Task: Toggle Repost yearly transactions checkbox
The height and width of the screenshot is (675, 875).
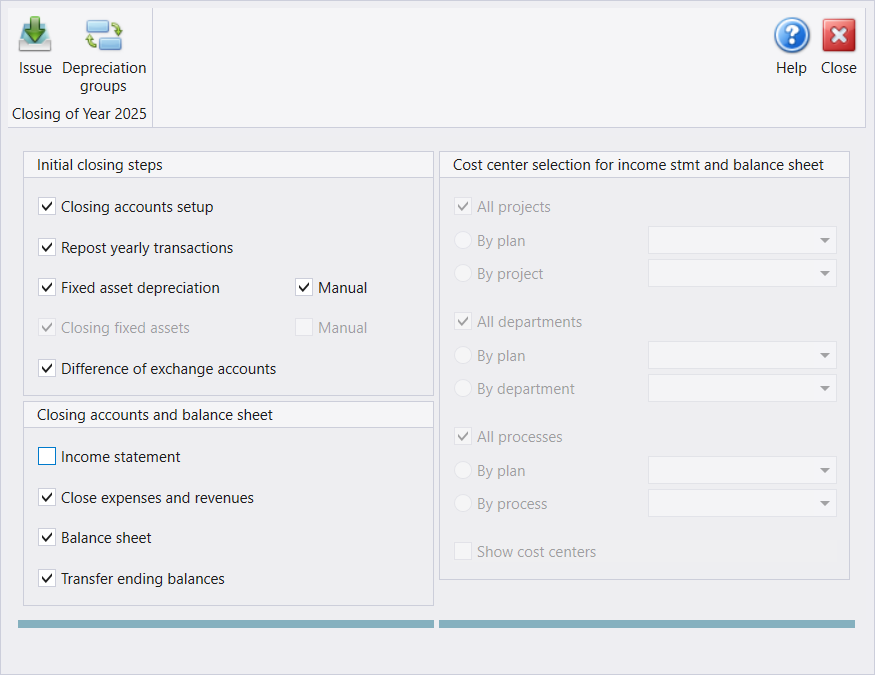Action: [47, 247]
